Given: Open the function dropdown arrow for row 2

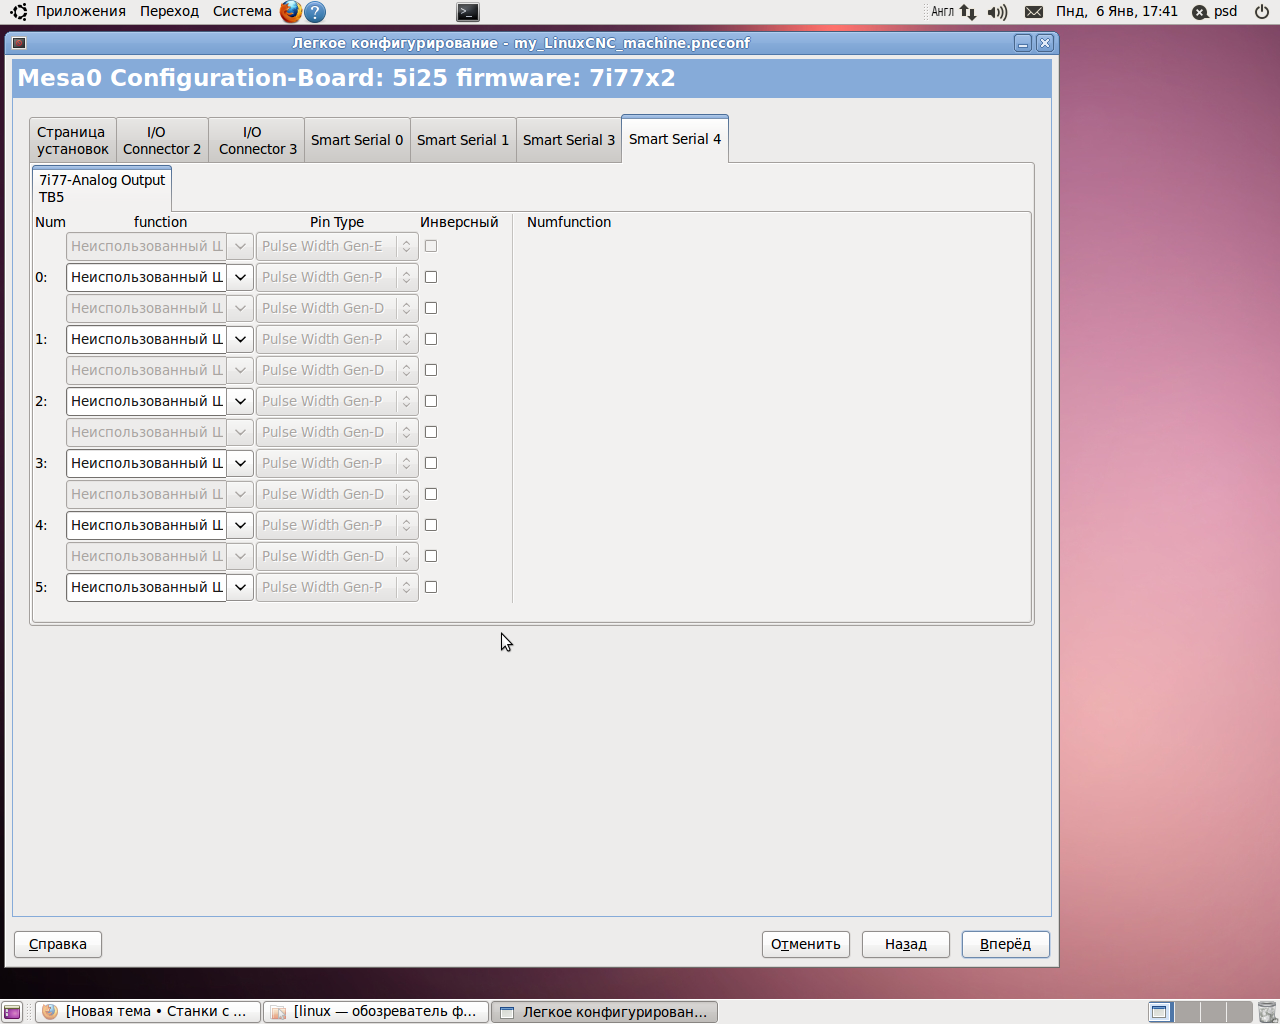Looking at the screenshot, I should (x=240, y=401).
